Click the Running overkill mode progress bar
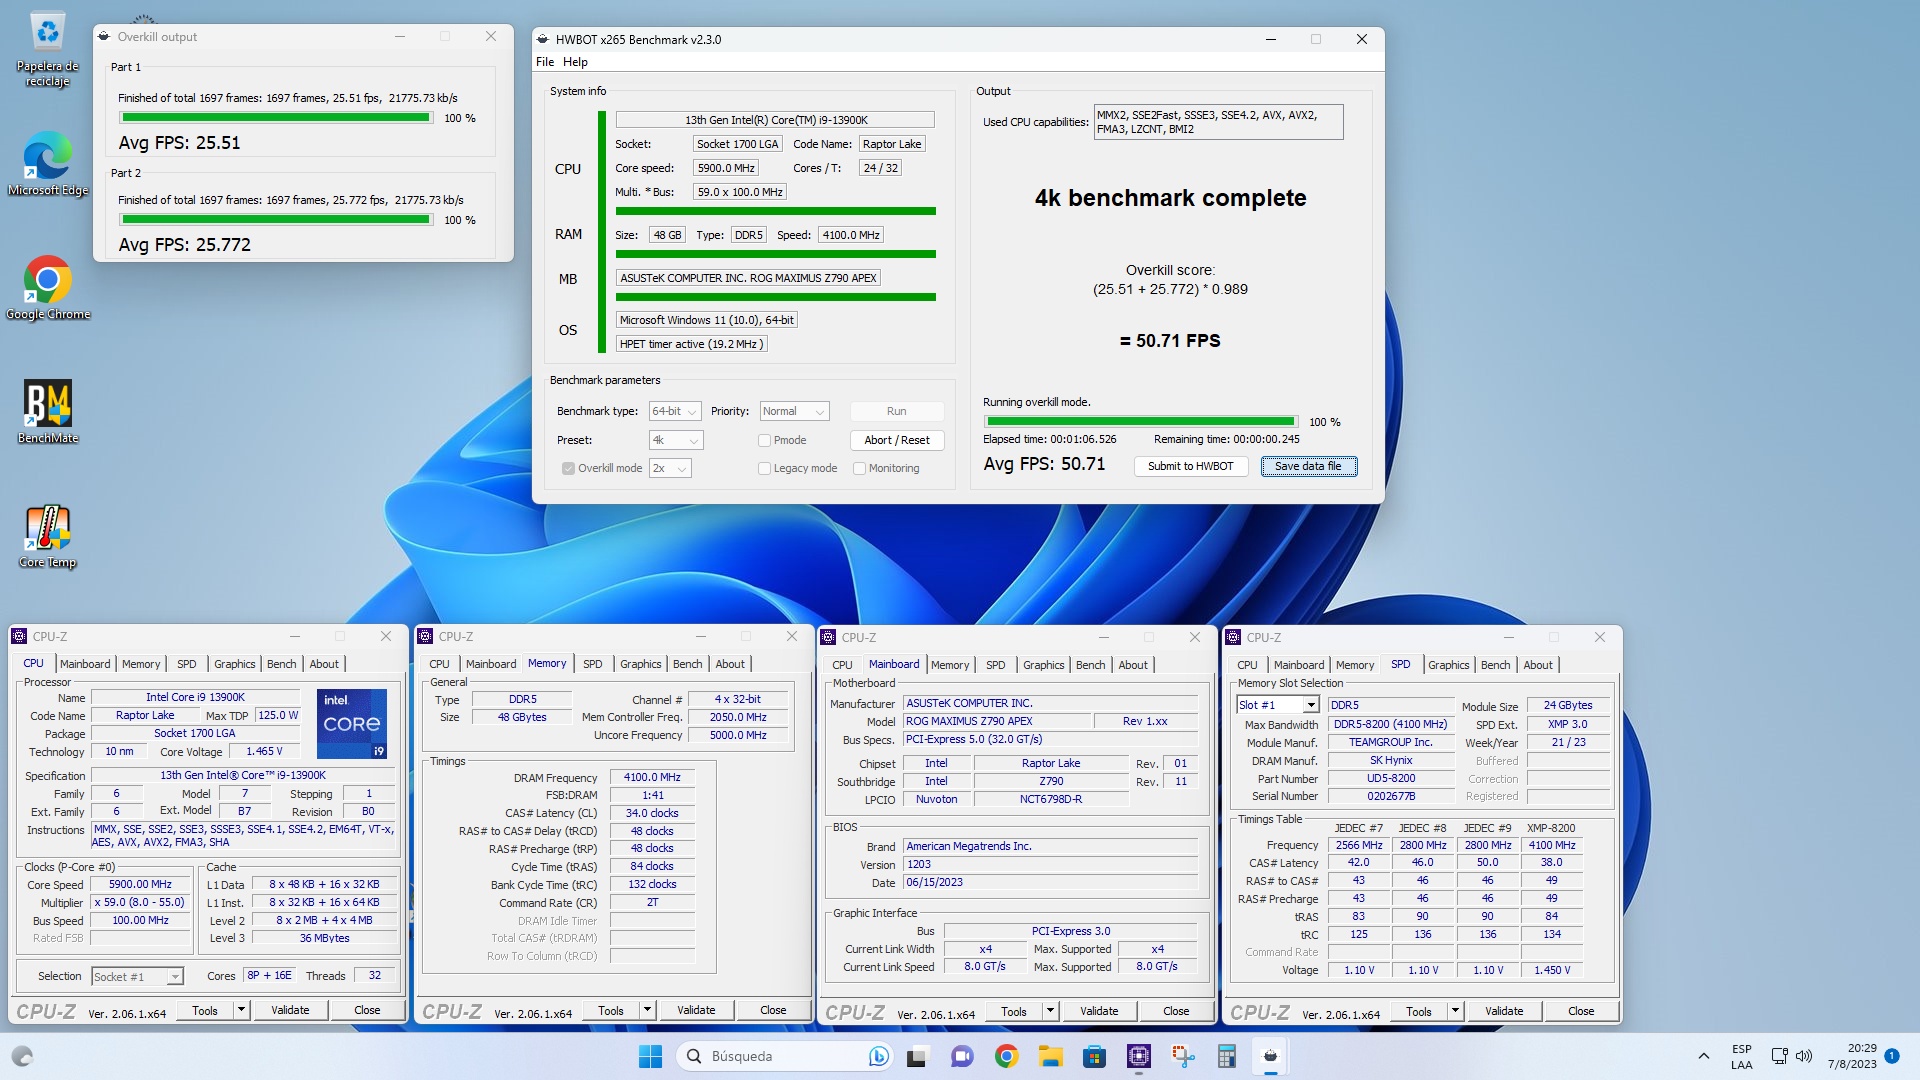 pyautogui.click(x=1140, y=422)
